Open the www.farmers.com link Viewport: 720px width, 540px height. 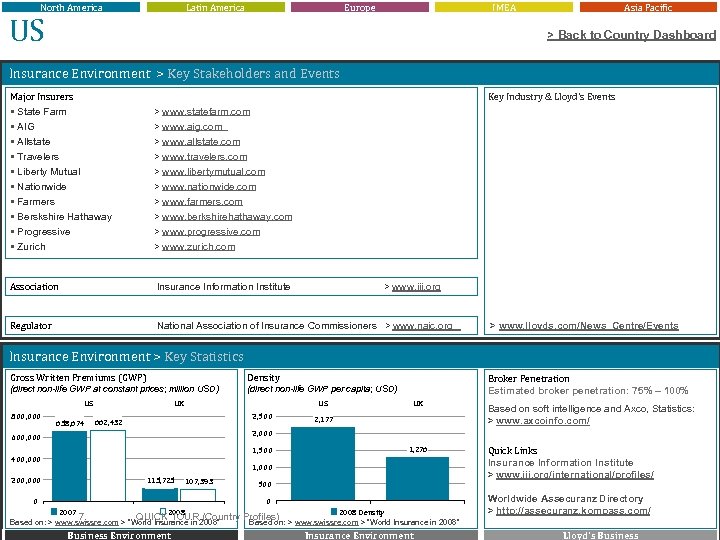(x=202, y=202)
